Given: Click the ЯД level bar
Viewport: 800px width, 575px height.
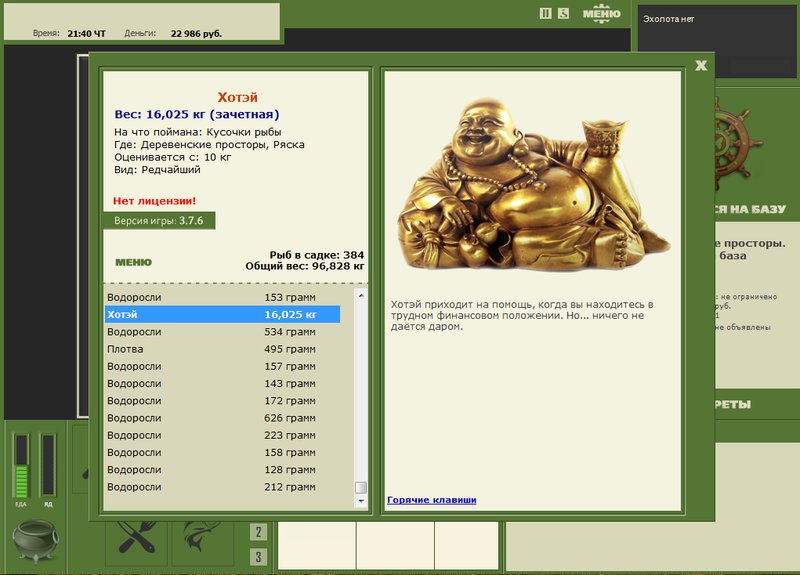Looking at the screenshot, I should point(48,465).
